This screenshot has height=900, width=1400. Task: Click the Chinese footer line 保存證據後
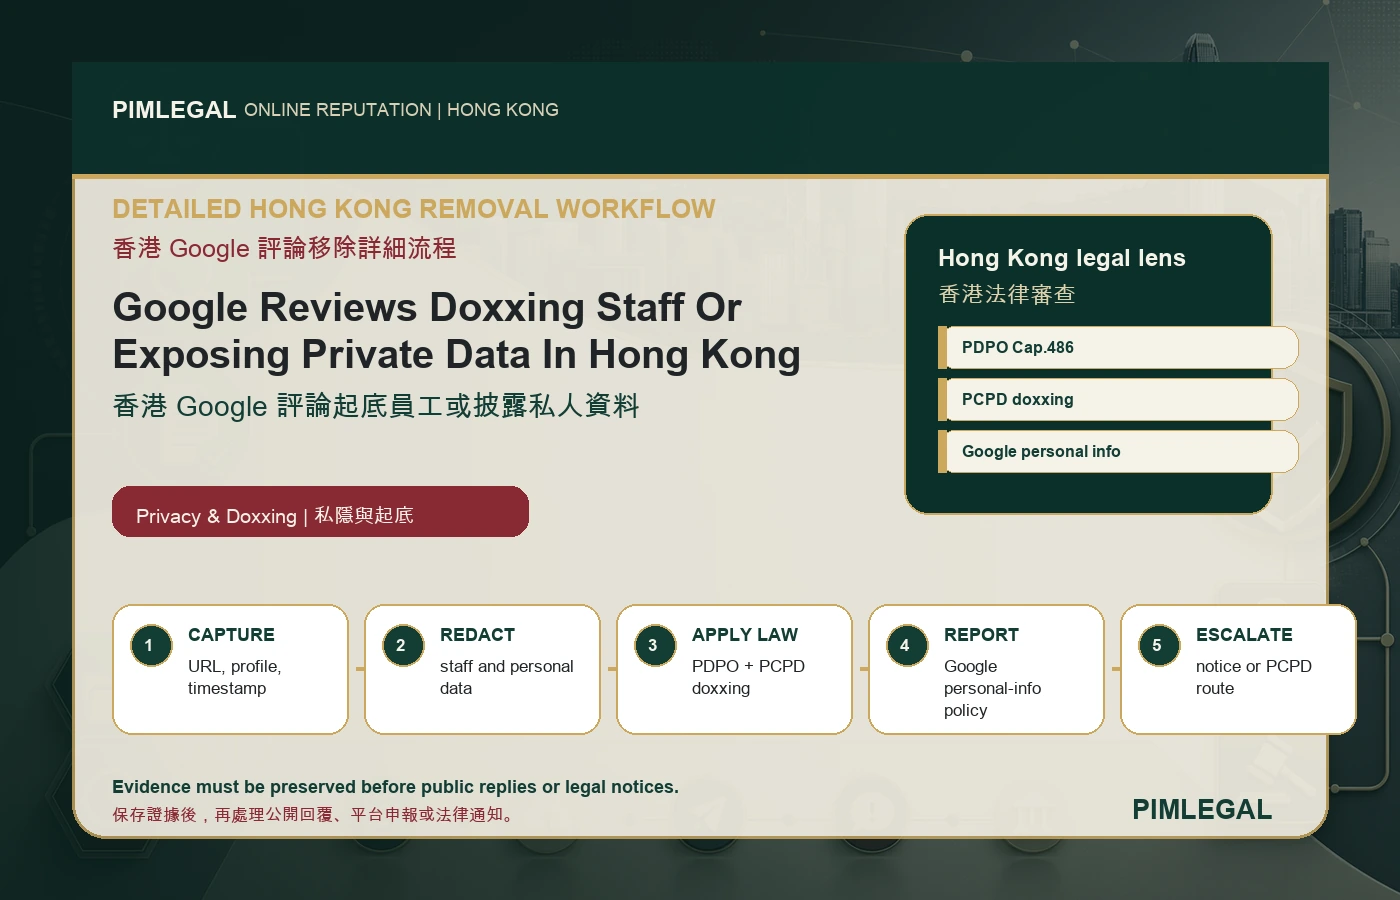click(x=315, y=815)
